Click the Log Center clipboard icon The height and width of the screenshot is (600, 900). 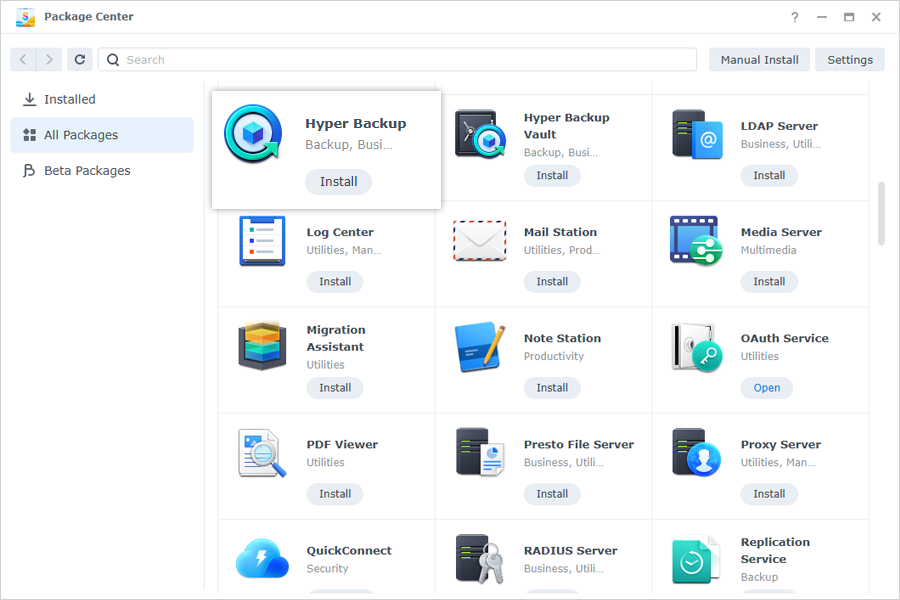[x=262, y=241]
